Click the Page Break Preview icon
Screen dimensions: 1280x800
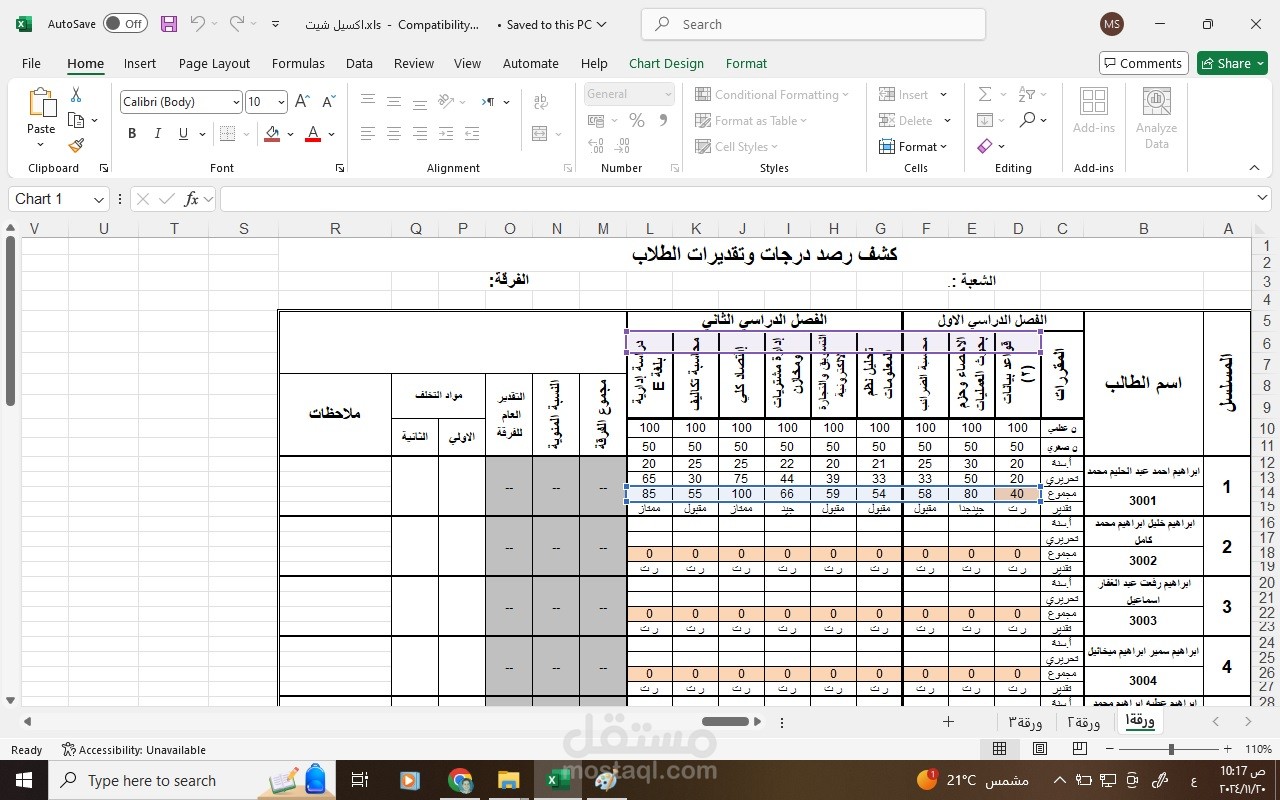[x=1080, y=749]
